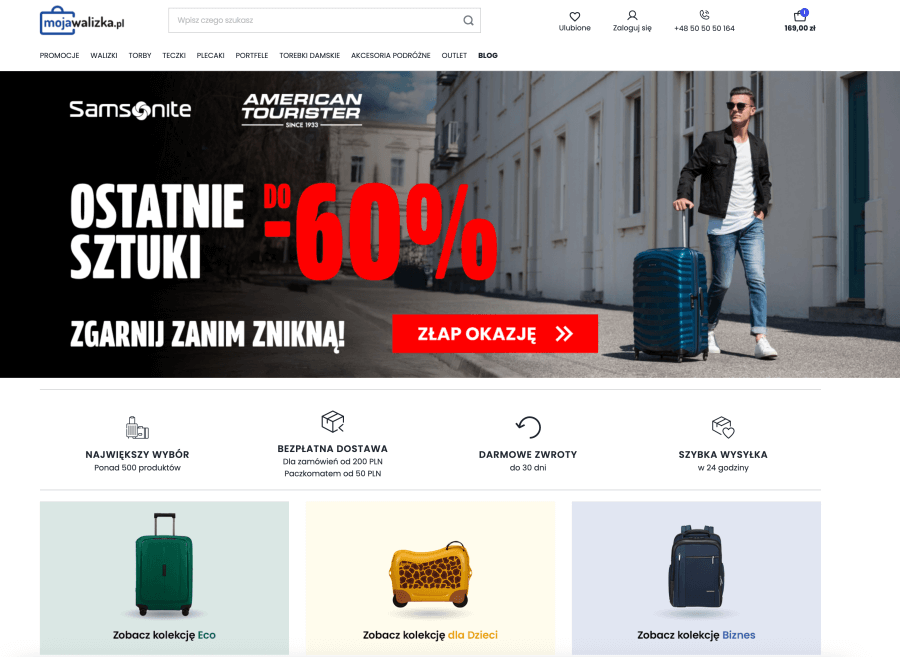Click the Szybka wysyłka package icon
This screenshot has height=657, width=900.
723,427
